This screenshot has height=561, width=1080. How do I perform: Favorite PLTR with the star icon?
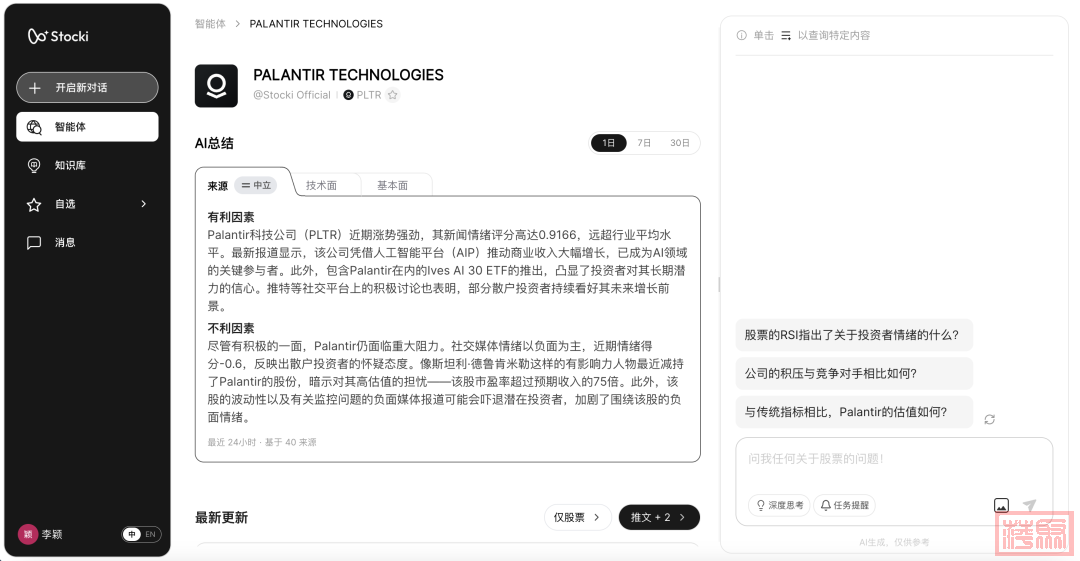[x=393, y=95]
